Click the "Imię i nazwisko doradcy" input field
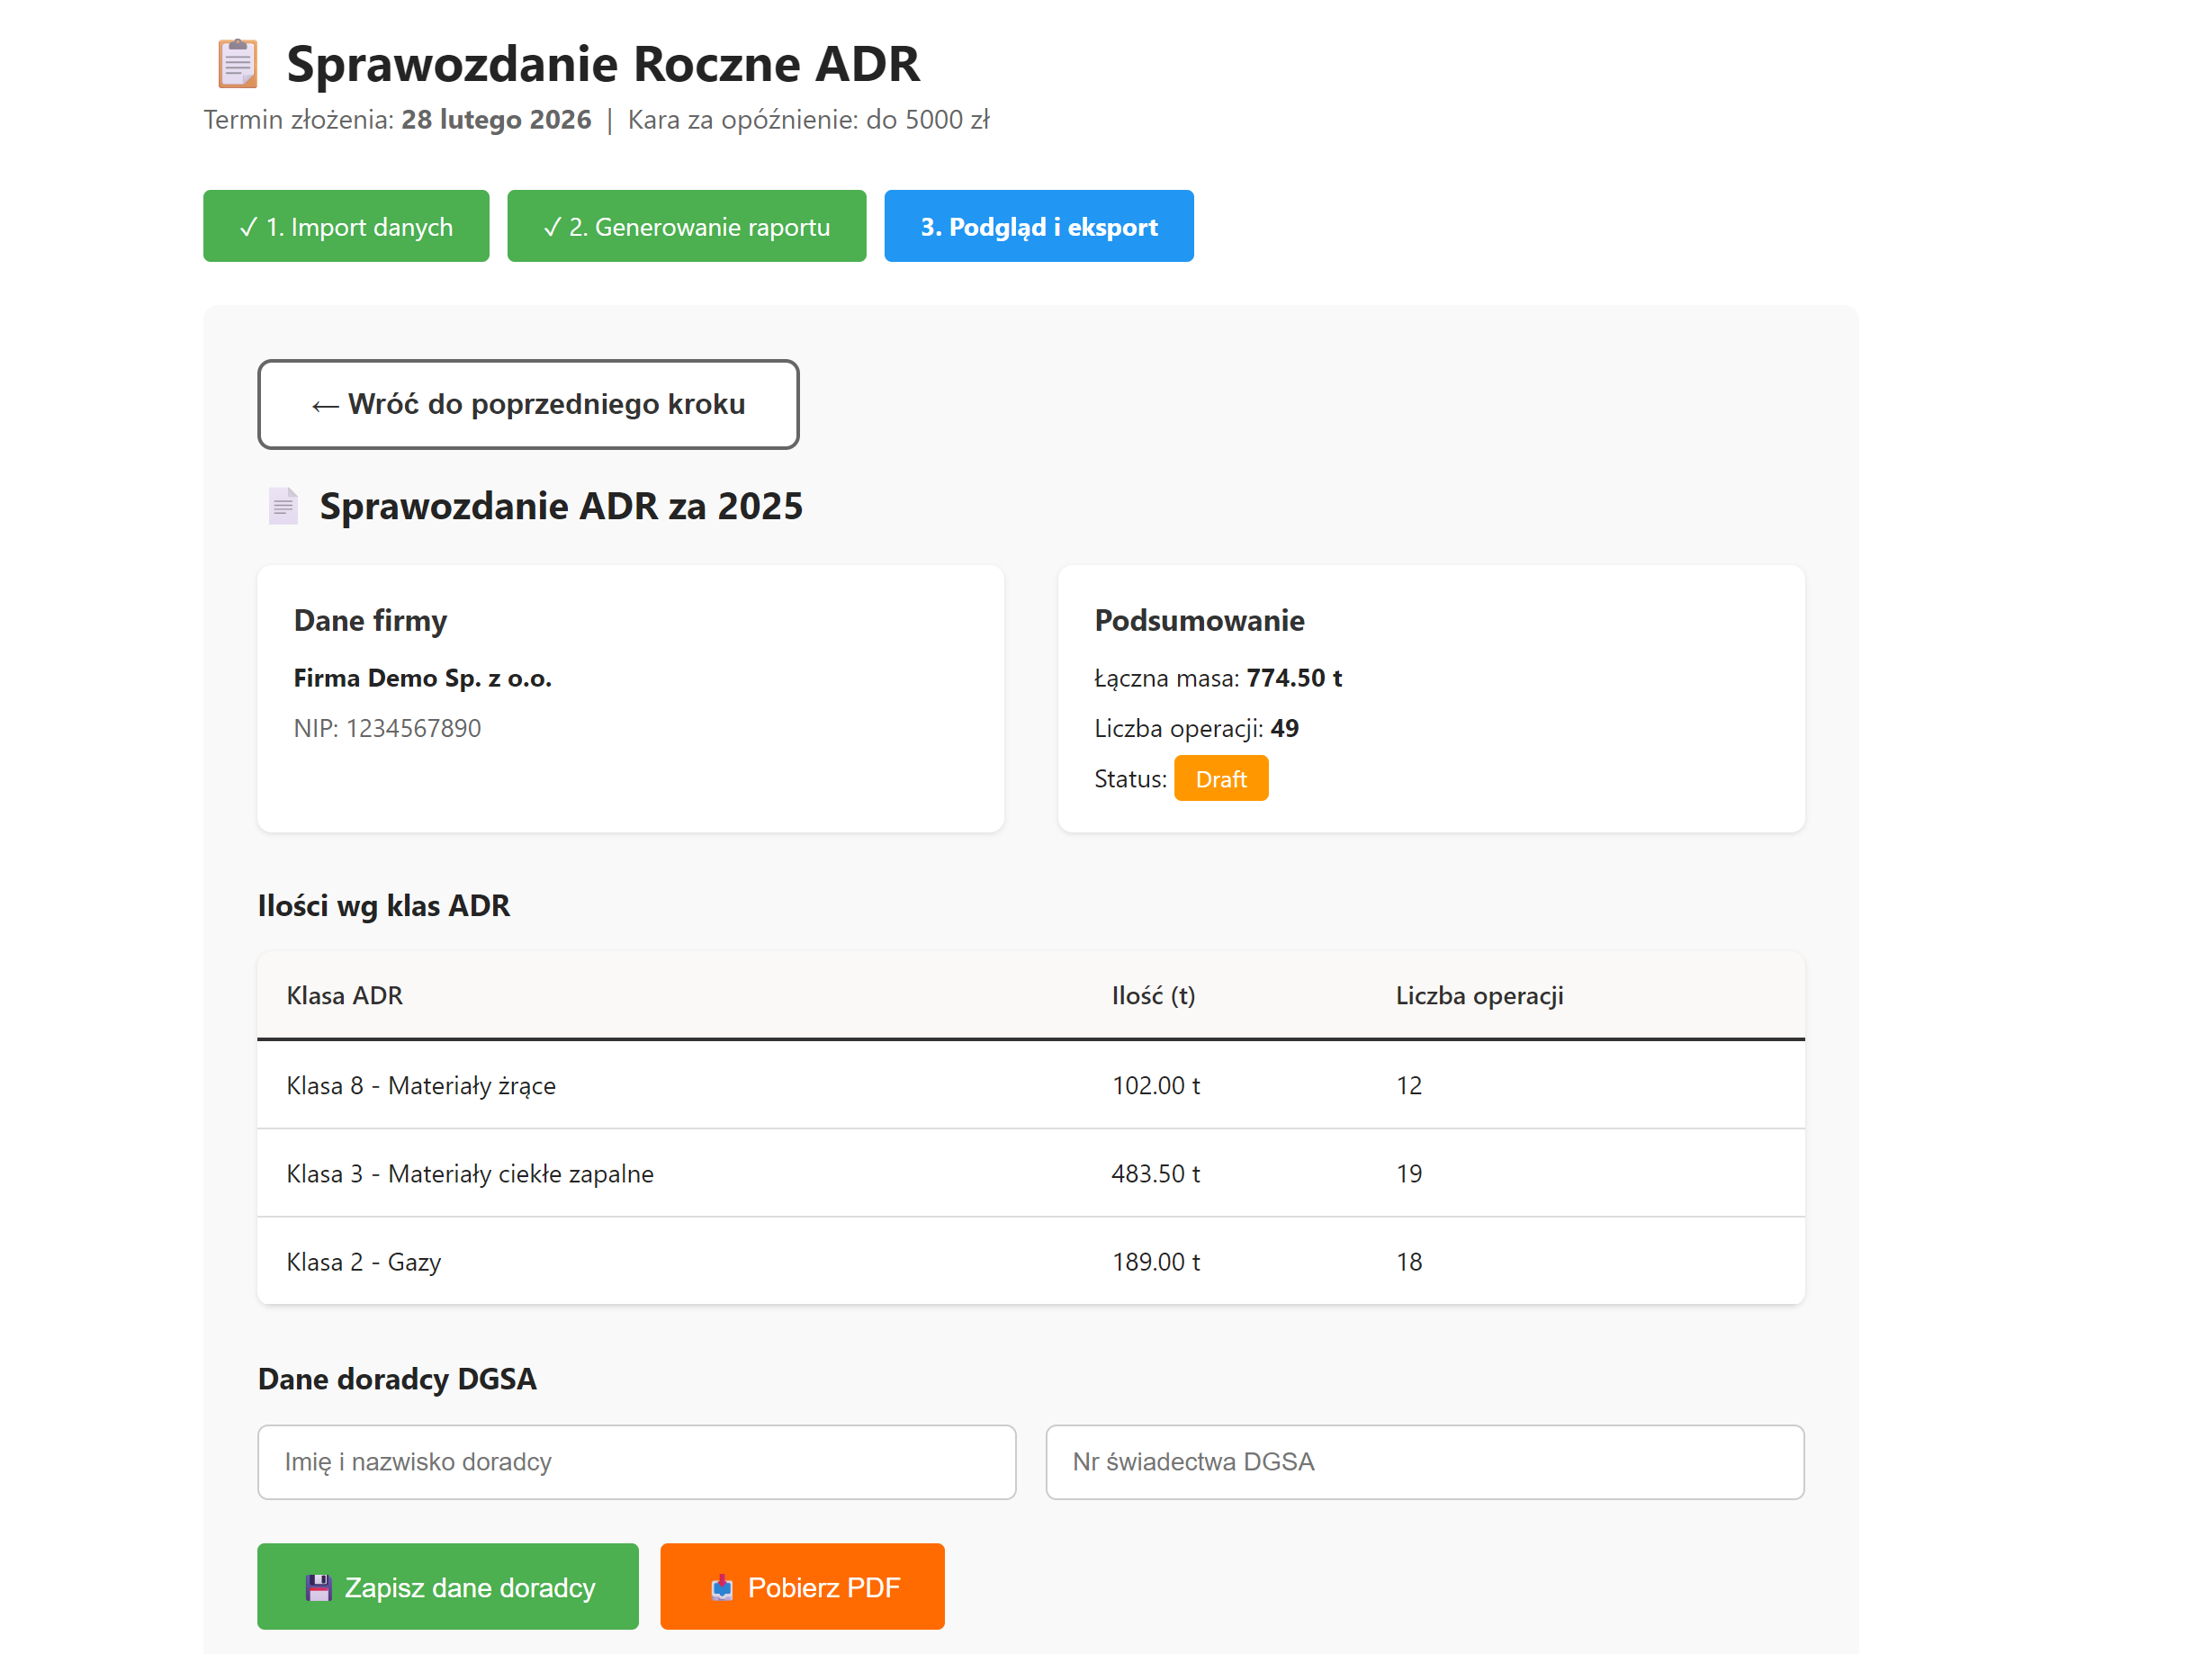Viewport: 2212px width, 1654px height. (x=637, y=1462)
